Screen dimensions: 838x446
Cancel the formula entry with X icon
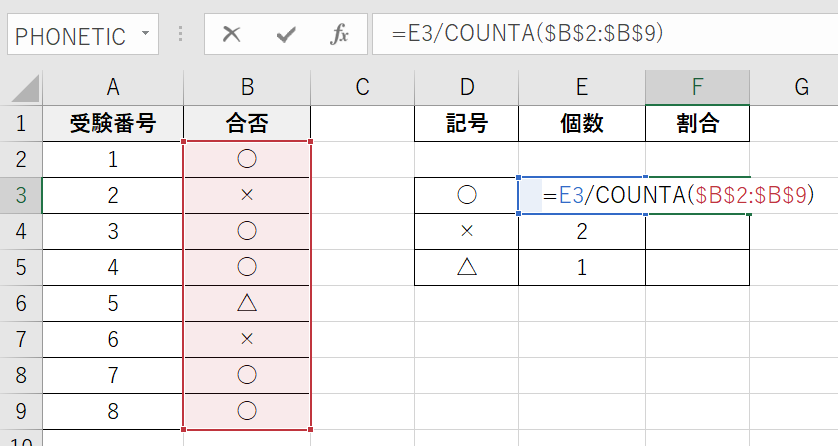click(x=232, y=35)
